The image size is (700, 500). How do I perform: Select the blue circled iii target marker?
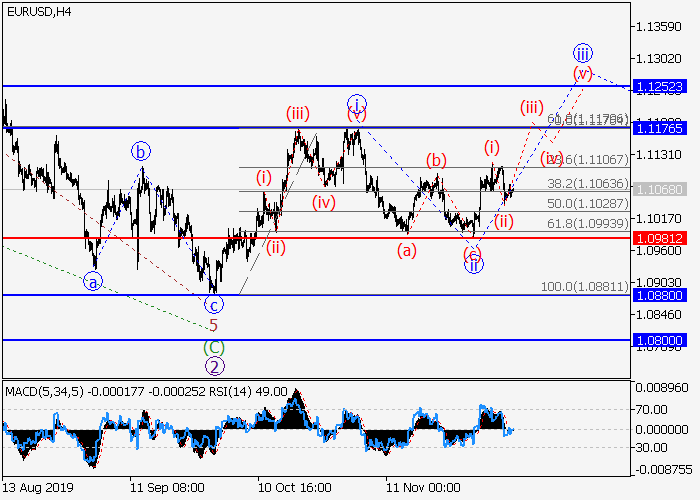[x=583, y=53]
